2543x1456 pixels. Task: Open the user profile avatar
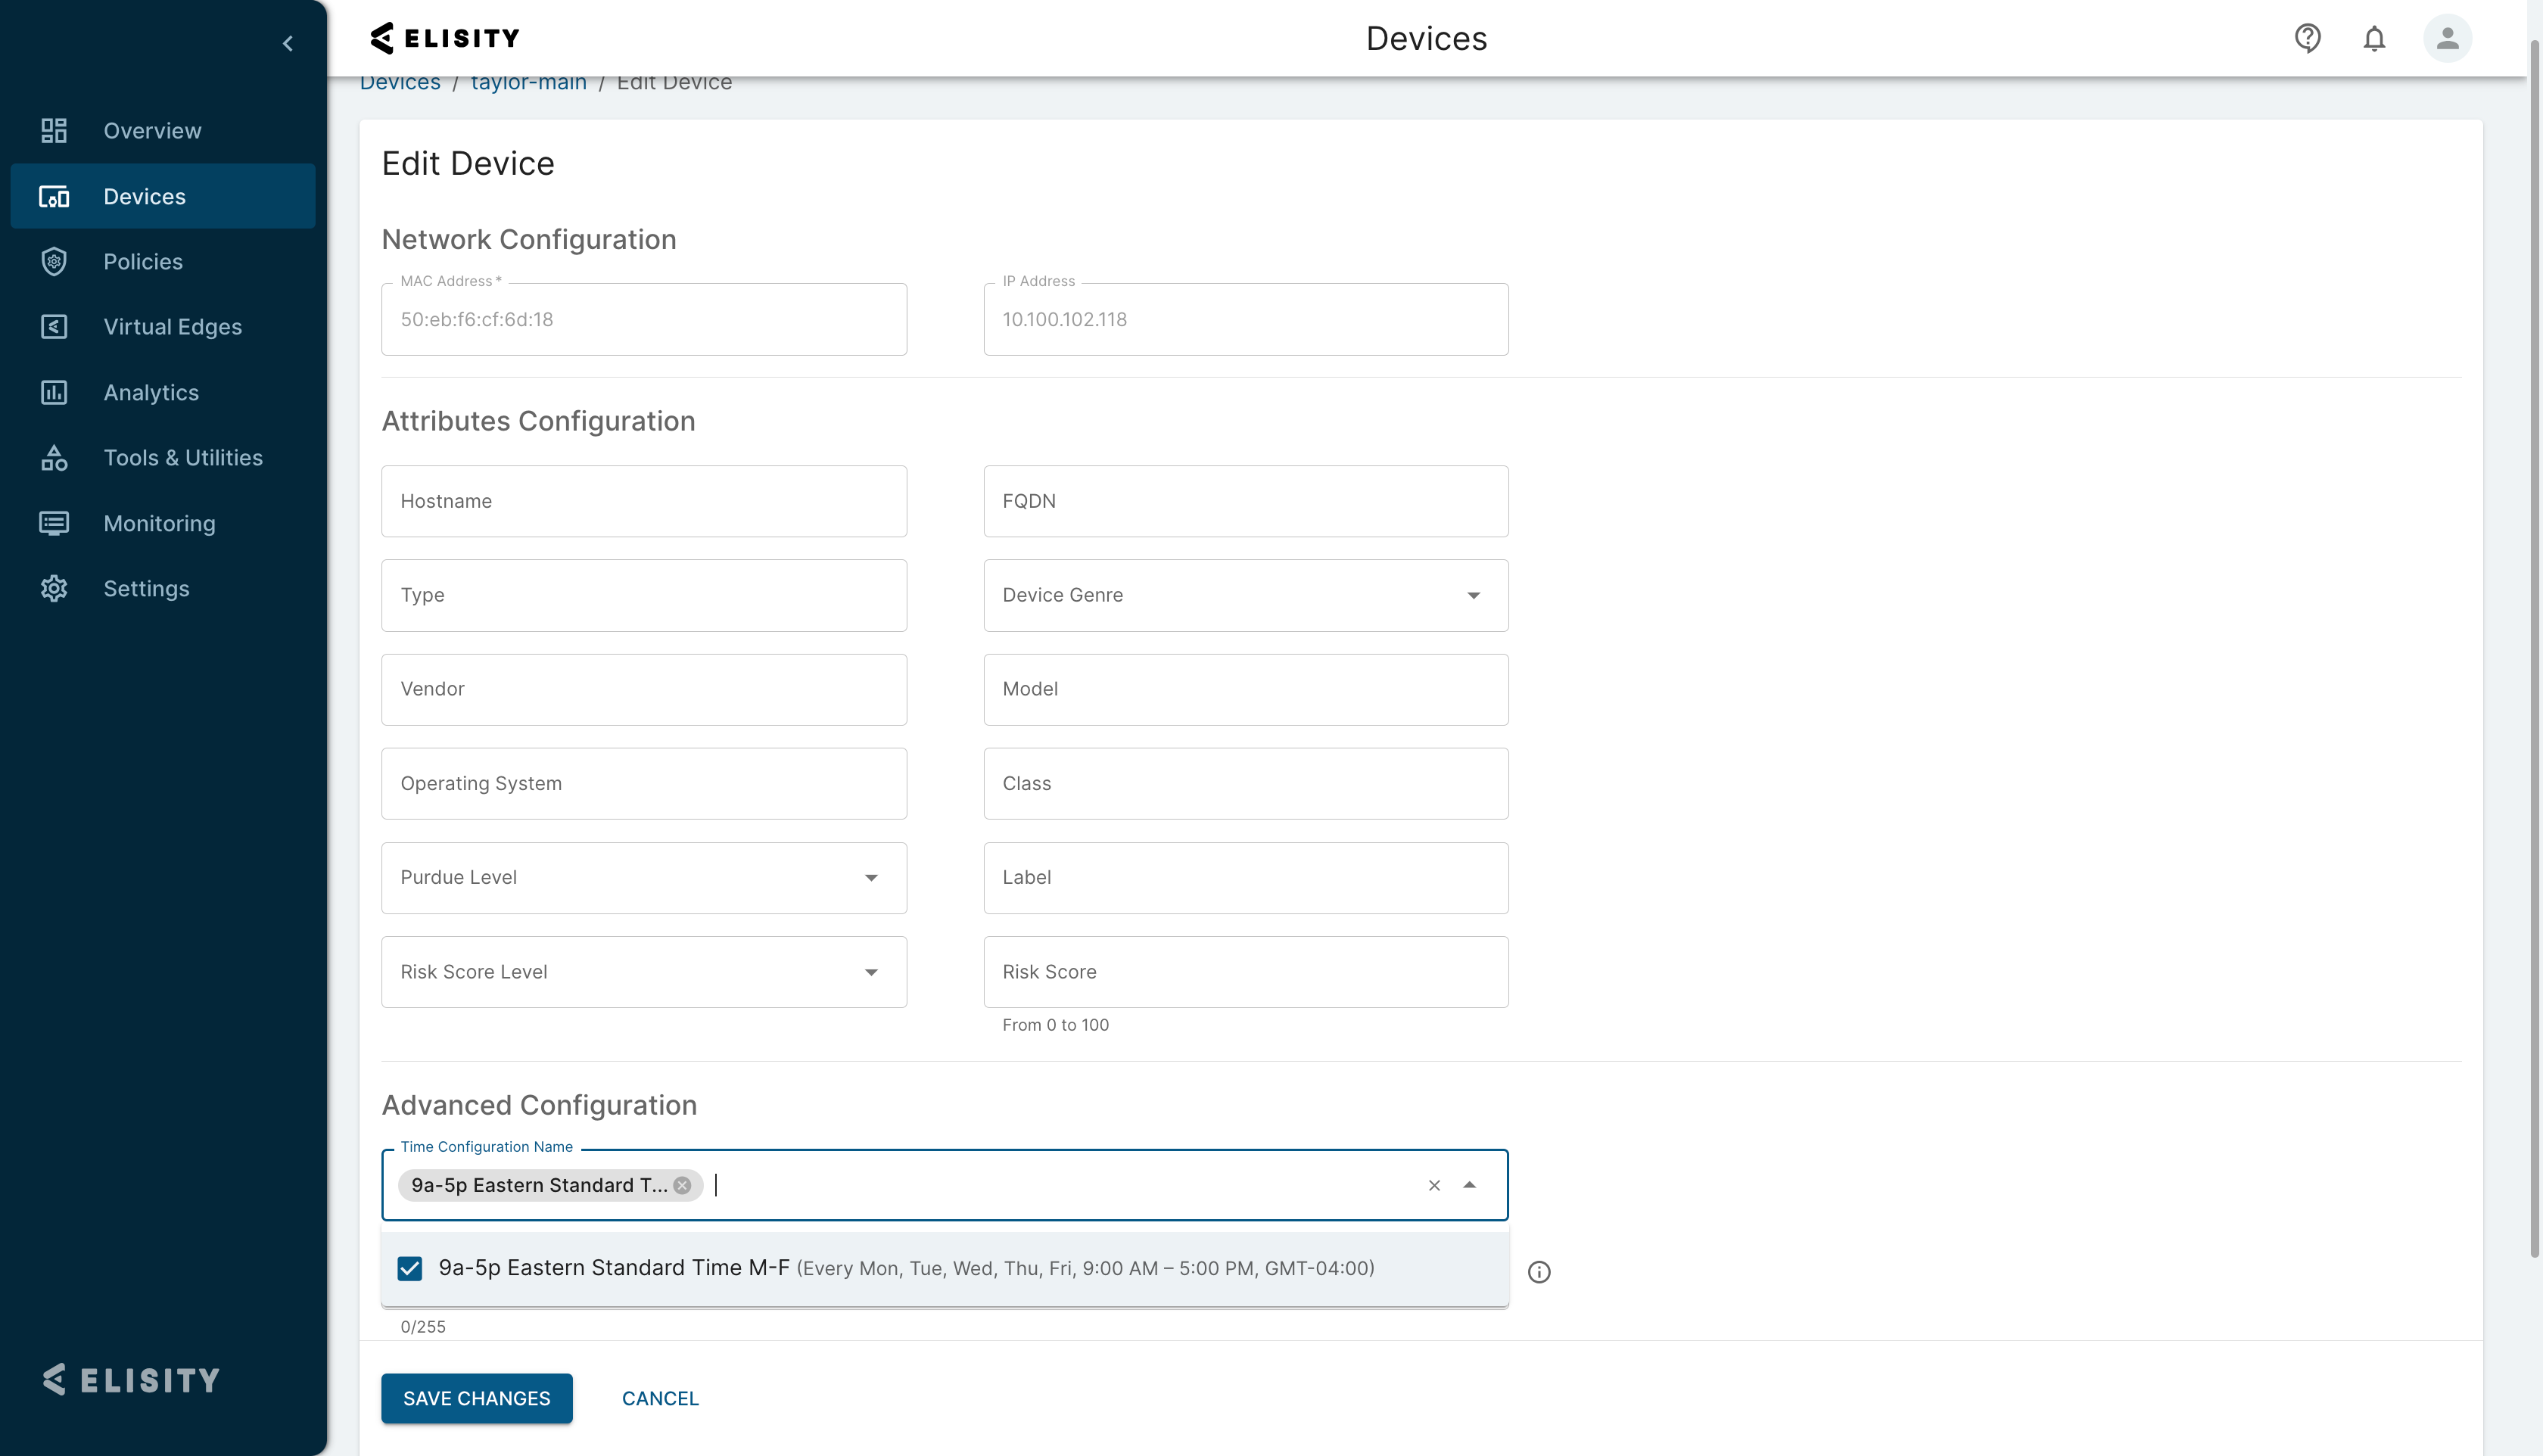[2446, 38]
